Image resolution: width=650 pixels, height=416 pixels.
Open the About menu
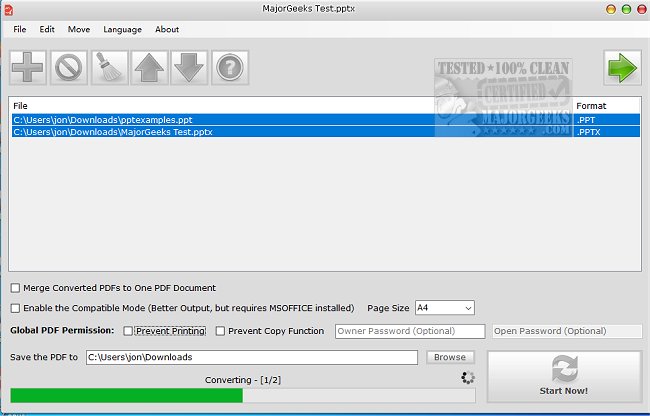pos(167,29)
